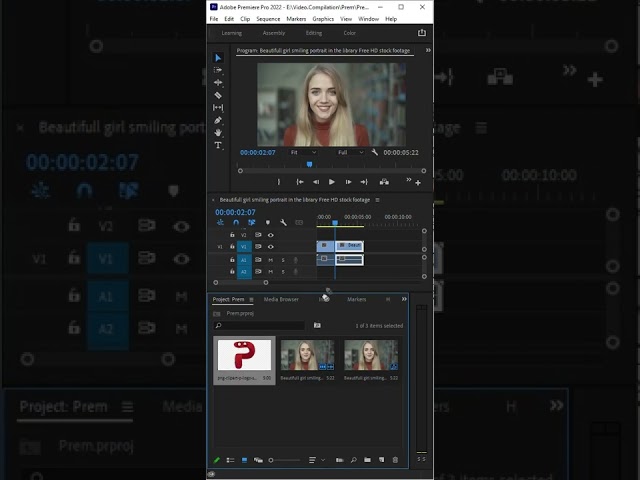Click the Quick Export icon
640x480 pixels.
point(422,33)
